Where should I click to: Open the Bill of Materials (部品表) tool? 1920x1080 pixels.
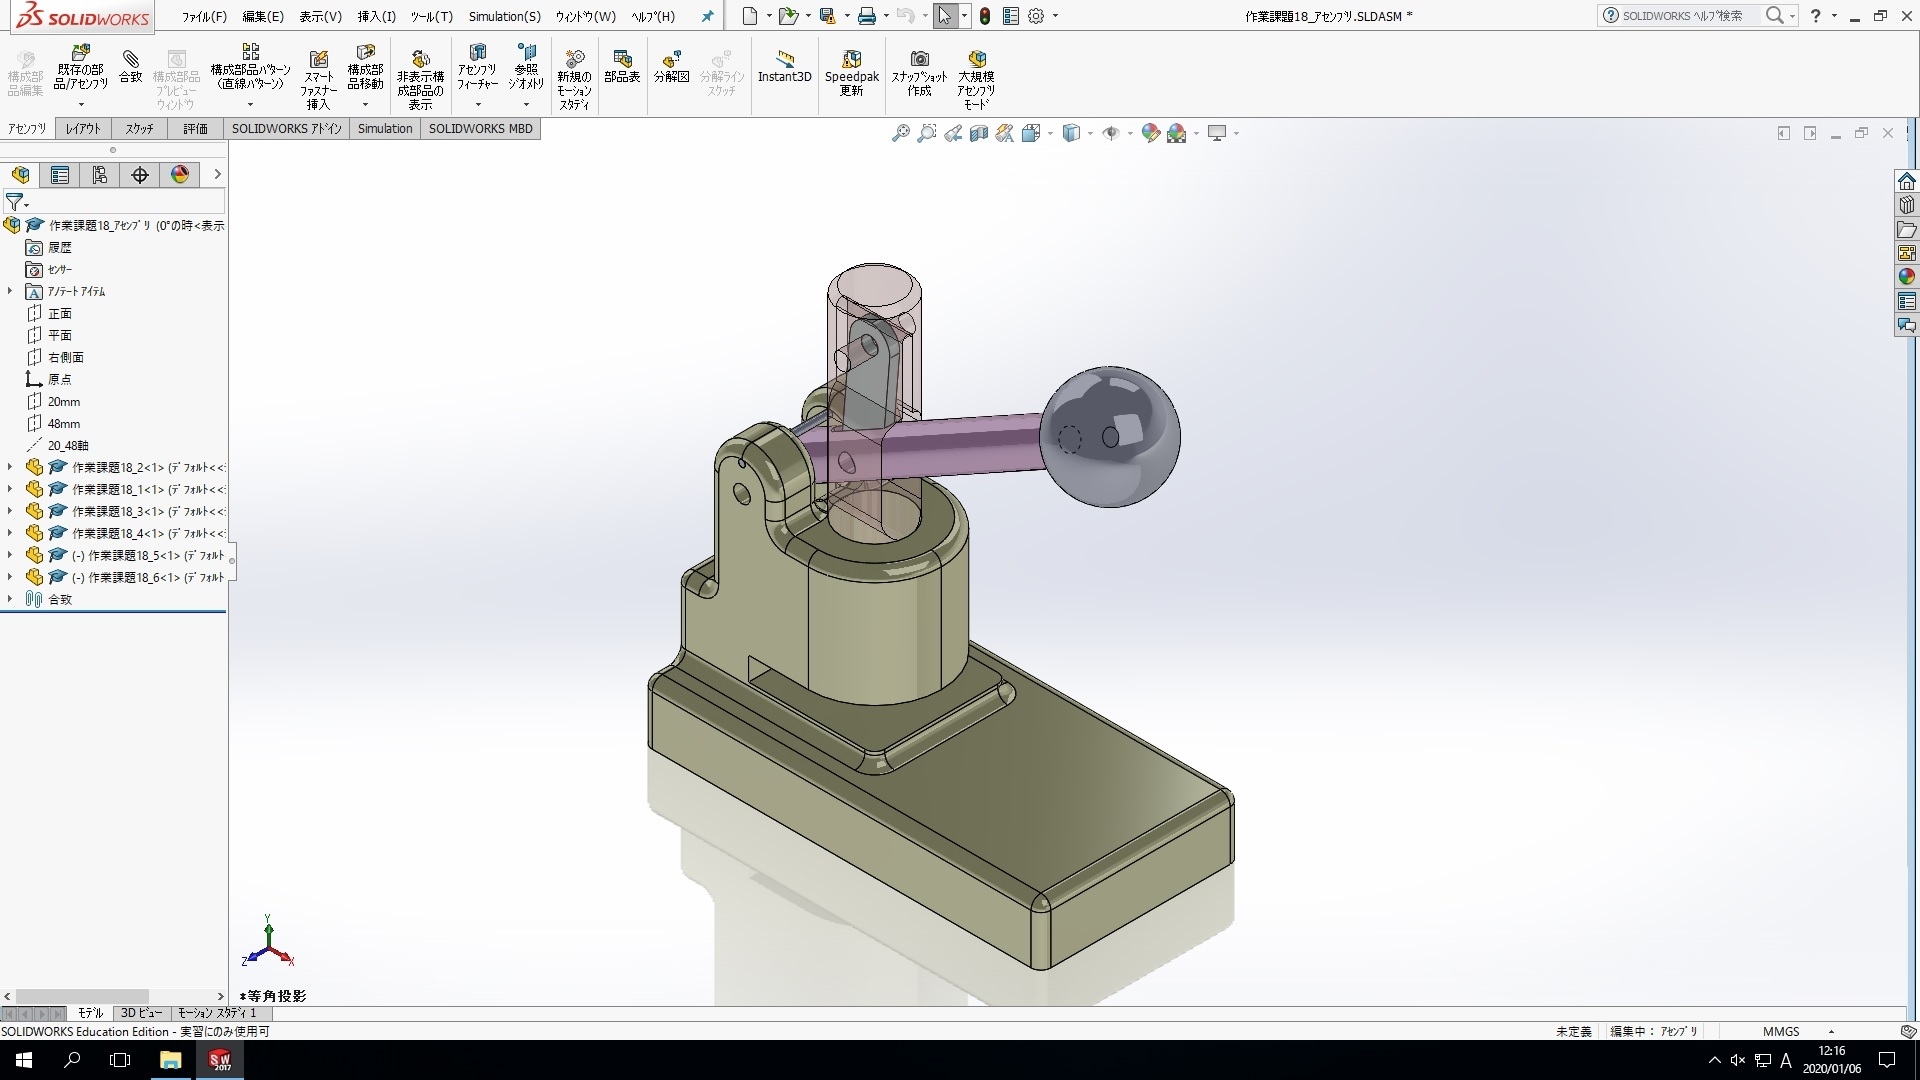[x=622, y=66]
